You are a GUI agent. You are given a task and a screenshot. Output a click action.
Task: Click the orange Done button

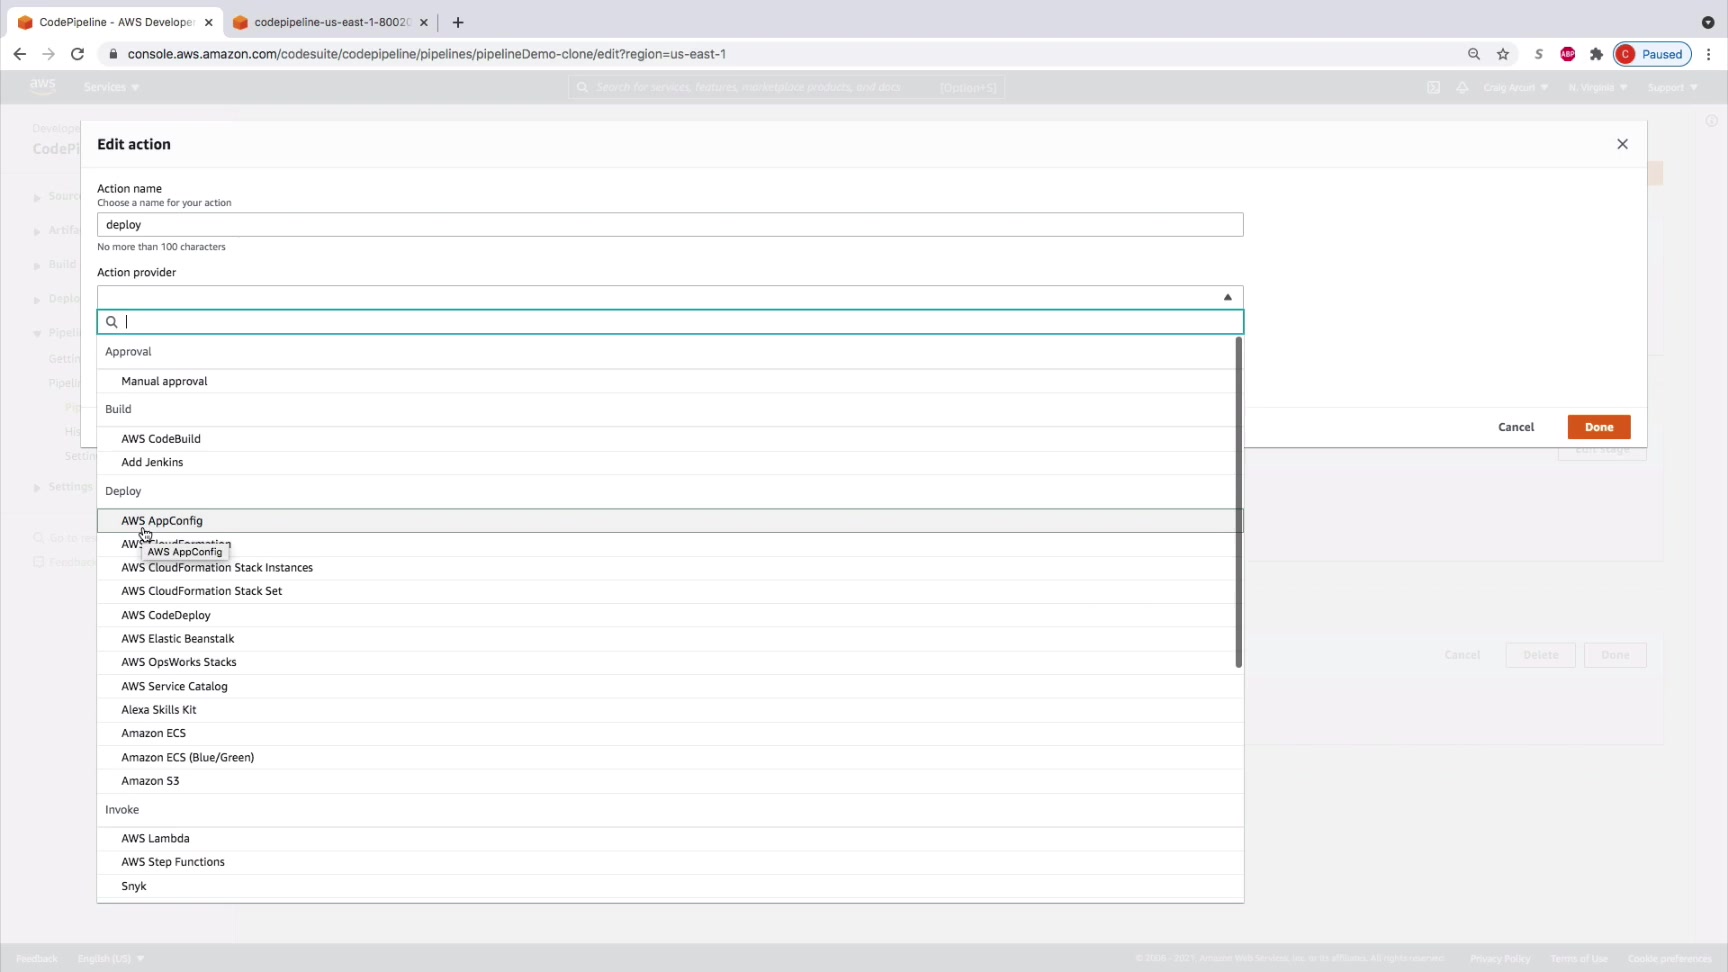[x=1599, y=427]
